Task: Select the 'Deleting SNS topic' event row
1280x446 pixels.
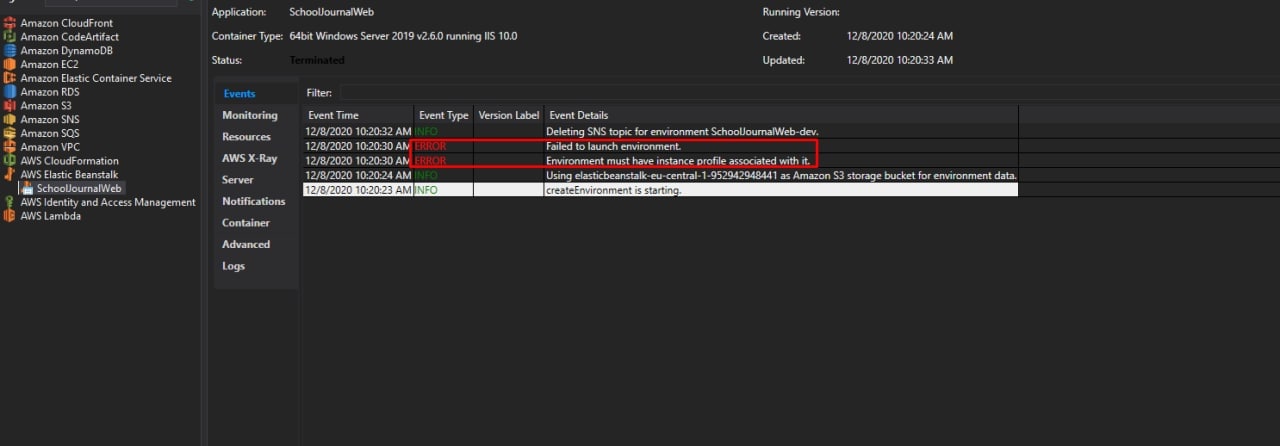Action: [x=661, y=131]
